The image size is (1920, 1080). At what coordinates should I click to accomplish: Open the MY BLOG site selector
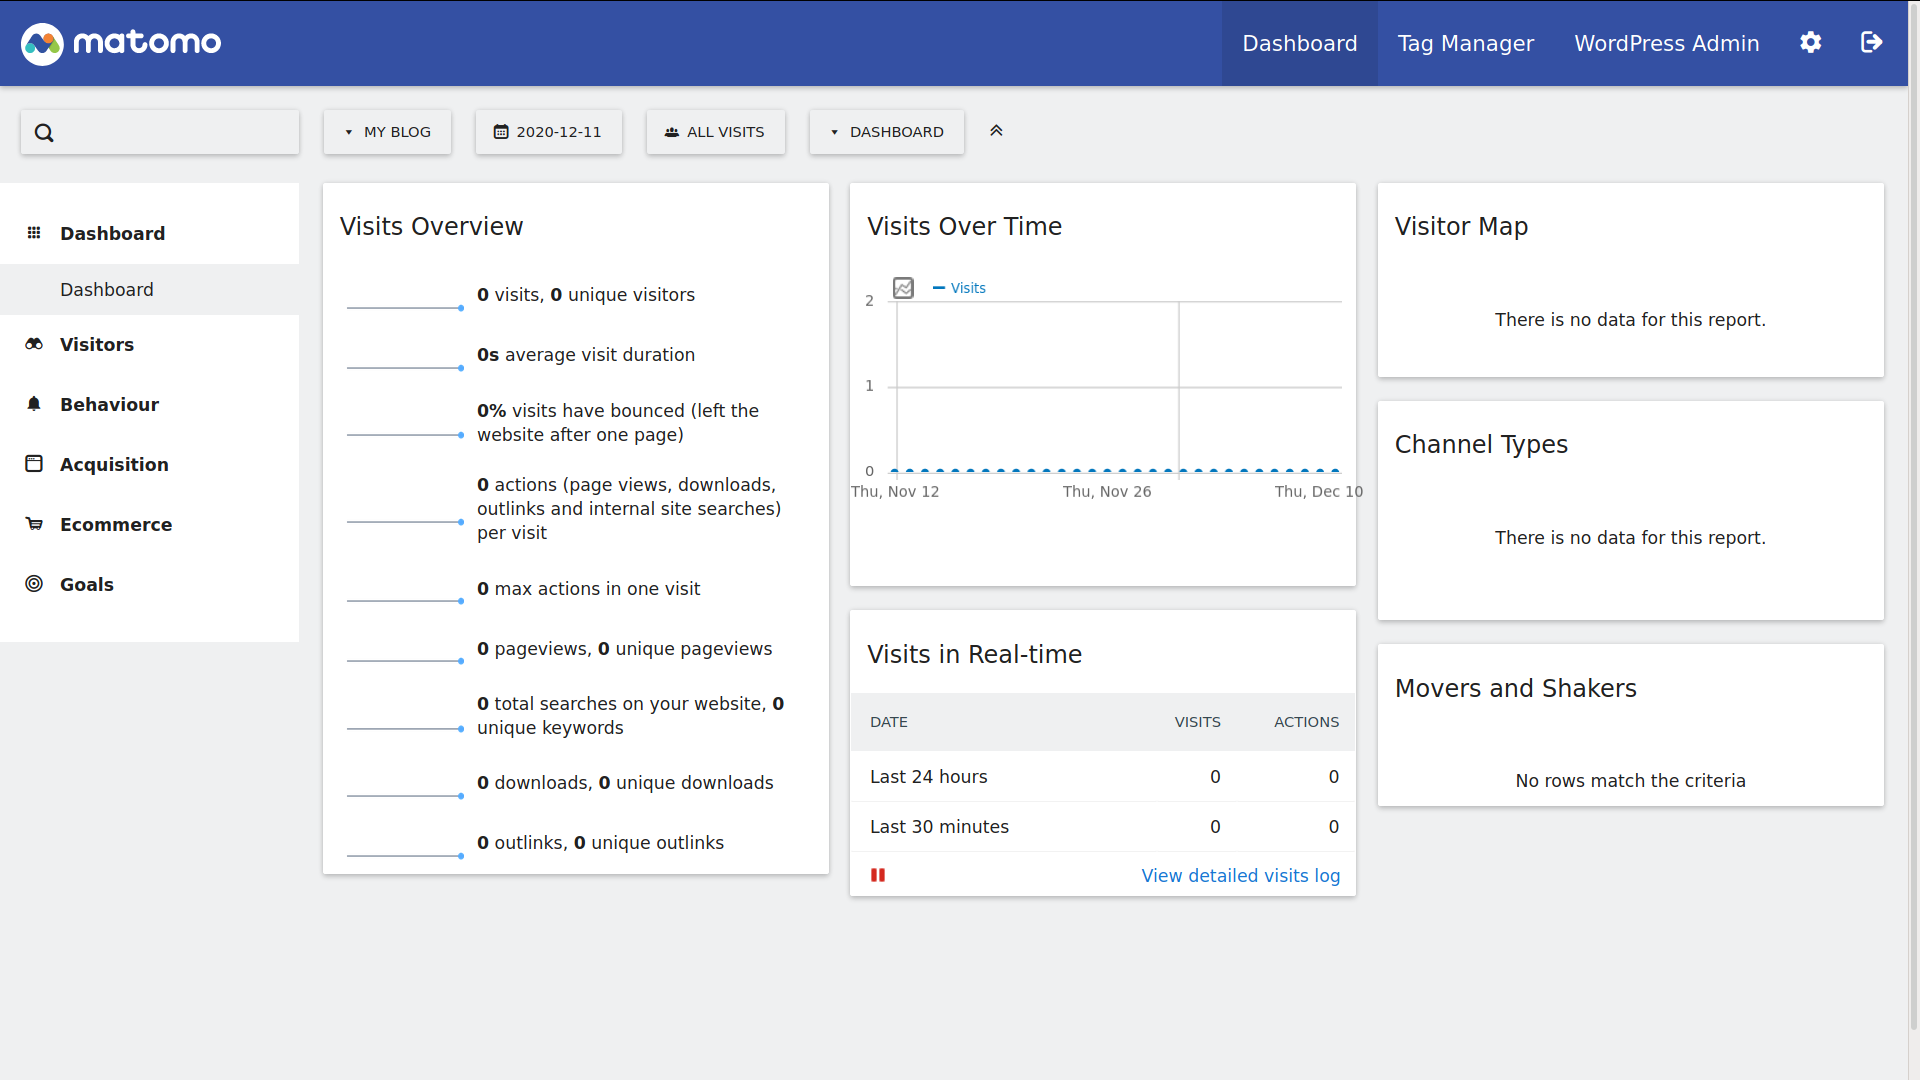pos(387,132)
